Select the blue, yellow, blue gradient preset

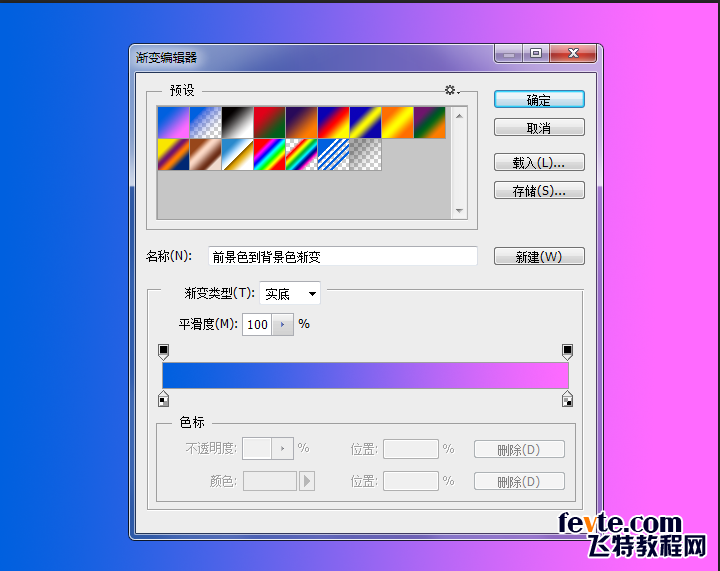tap(366, 123)
